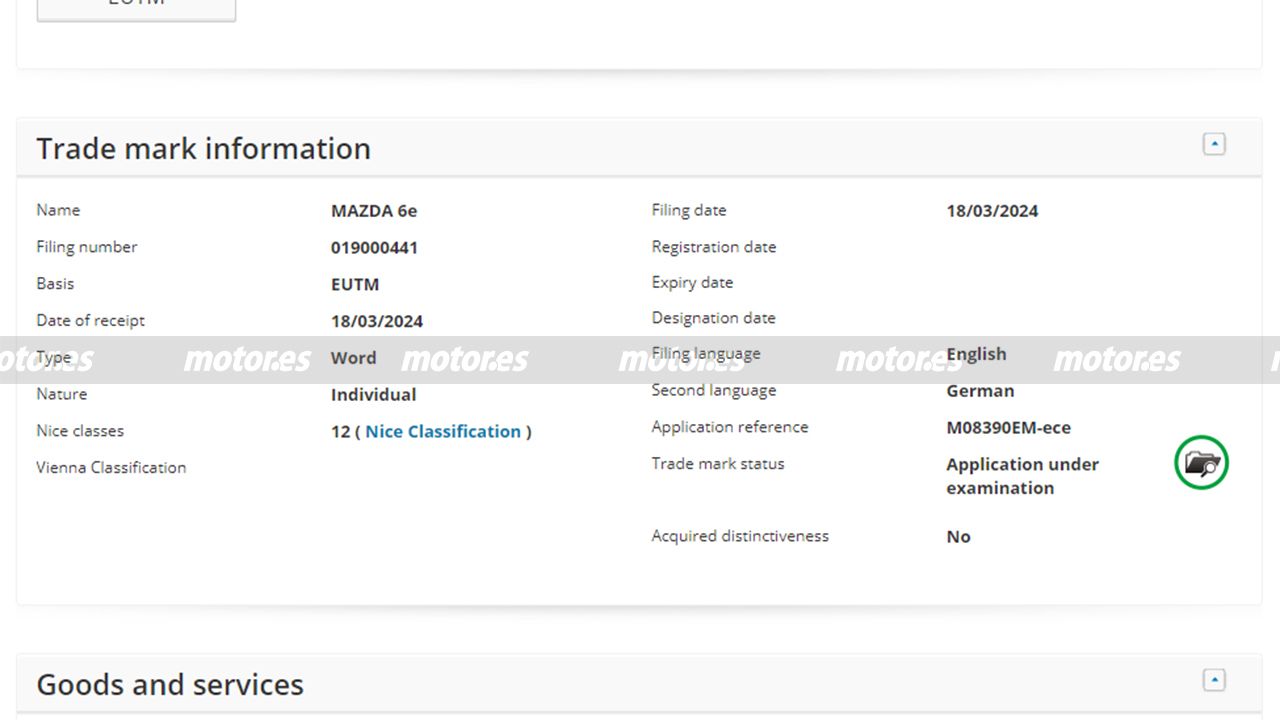Select the filing number 019000441

coord(374,248)
